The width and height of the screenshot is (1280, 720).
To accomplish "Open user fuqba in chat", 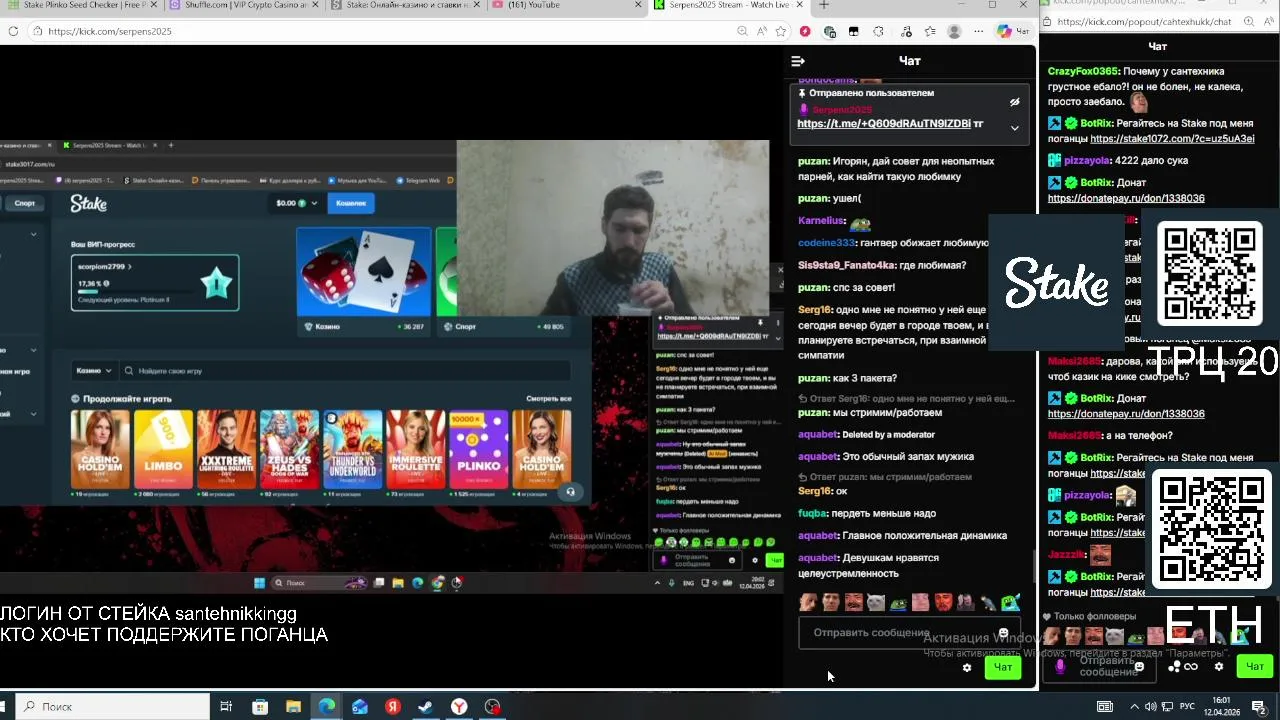I will click(x=811, y=513).
